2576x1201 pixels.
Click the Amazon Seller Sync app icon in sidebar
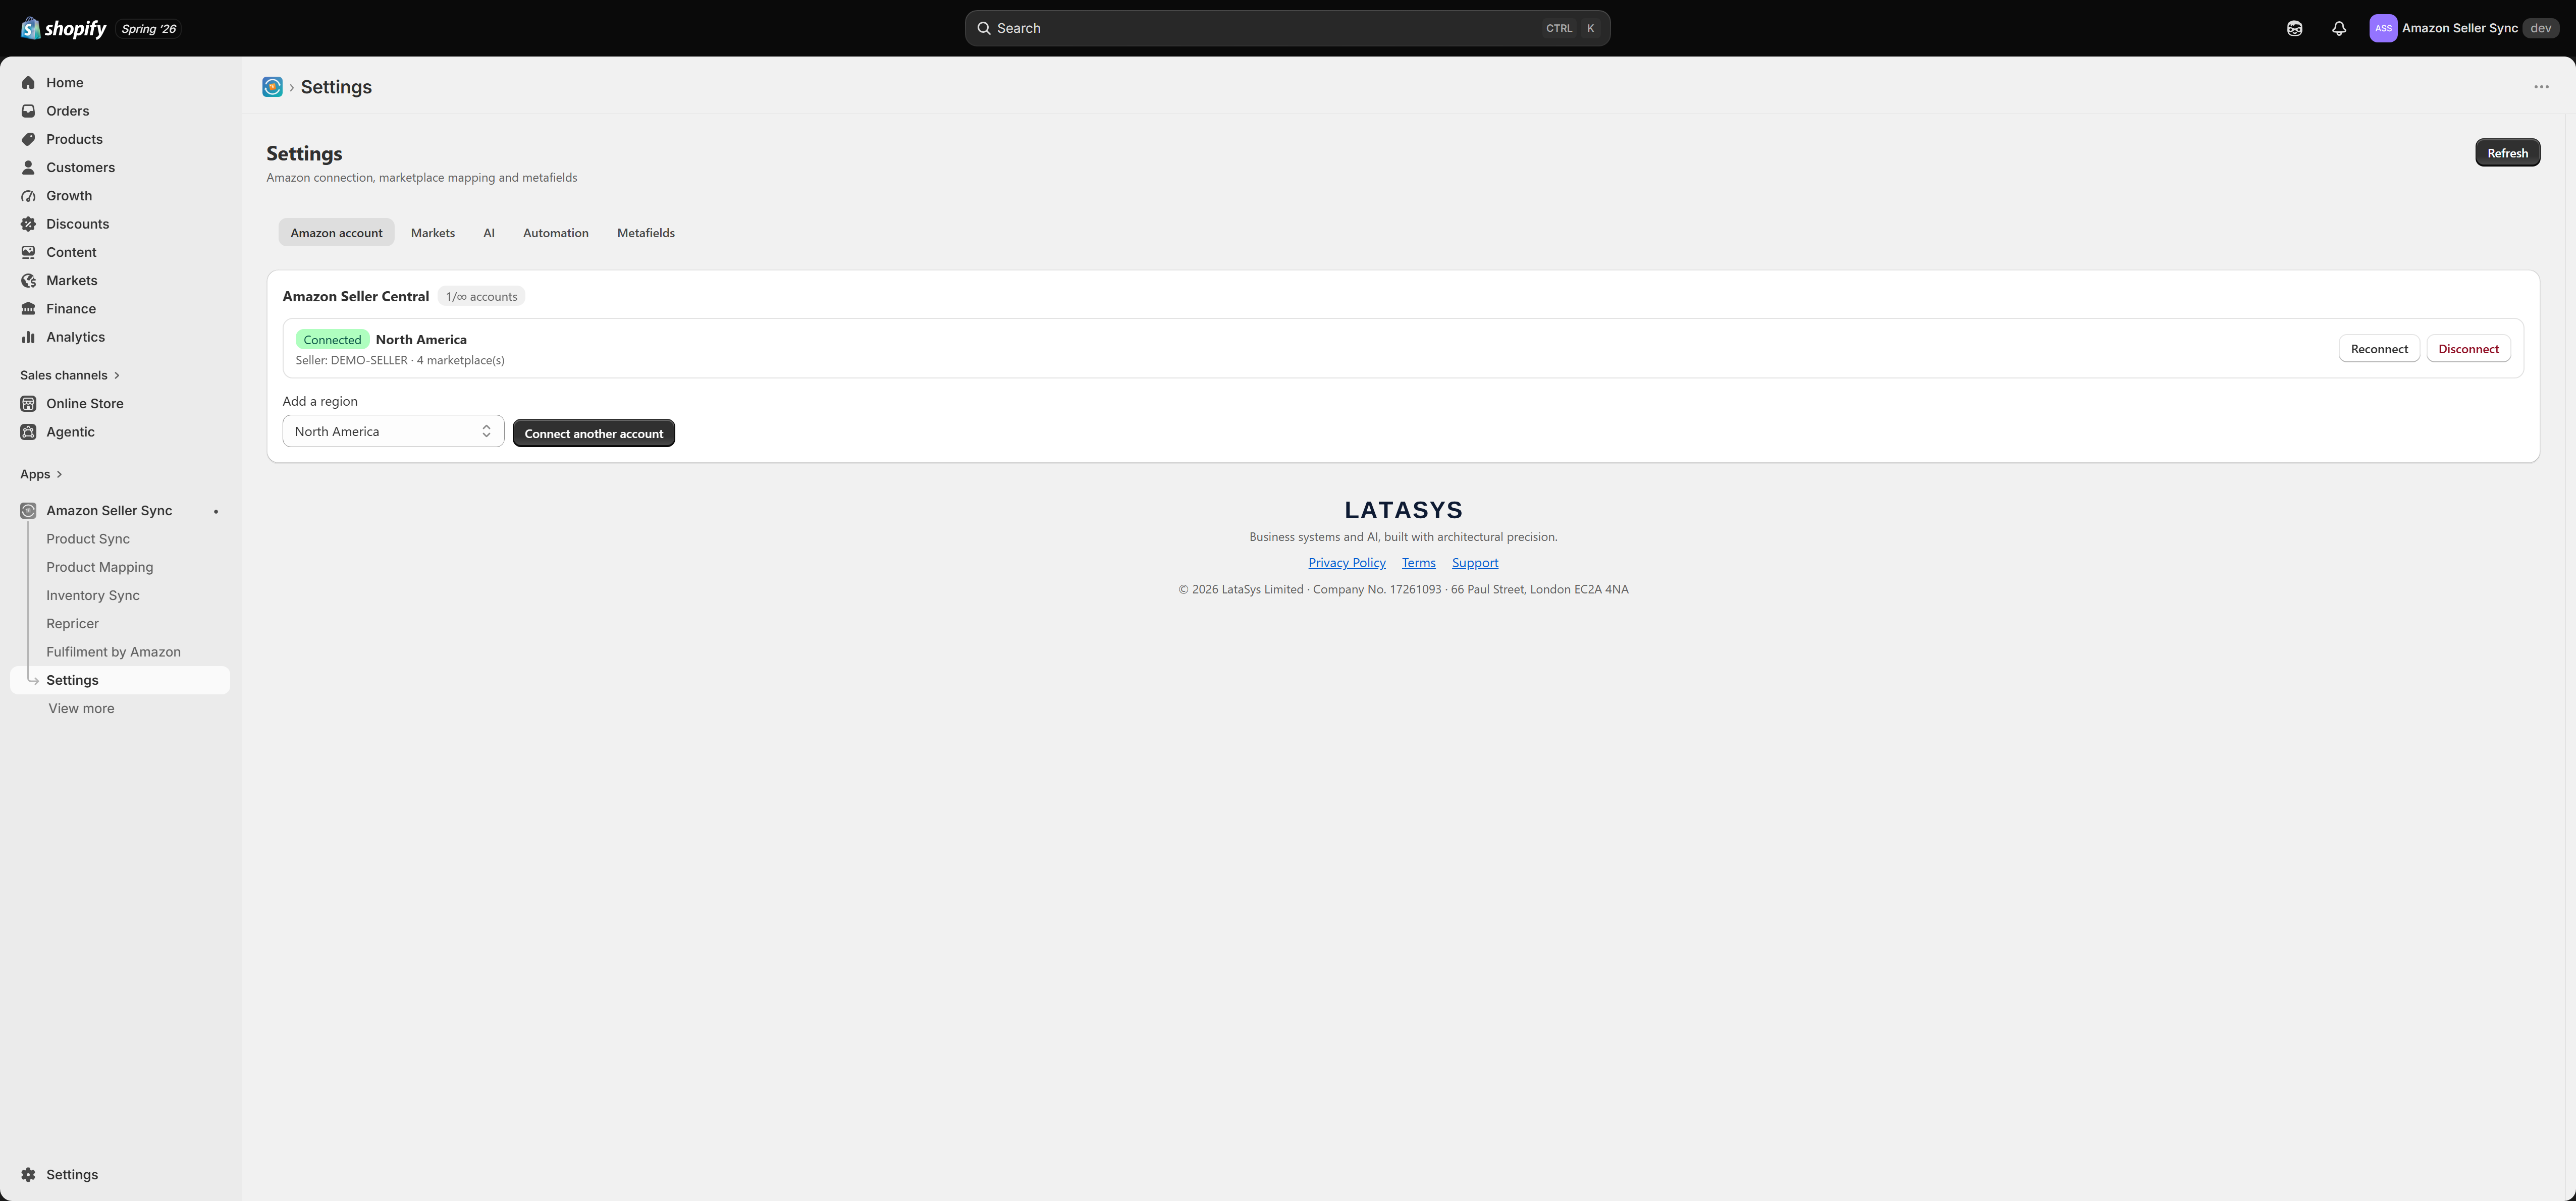click(x=28, y=511)
